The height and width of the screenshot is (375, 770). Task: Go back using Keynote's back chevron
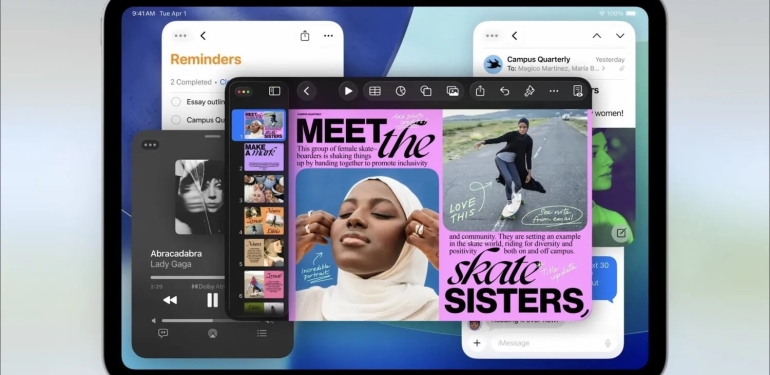306,91
